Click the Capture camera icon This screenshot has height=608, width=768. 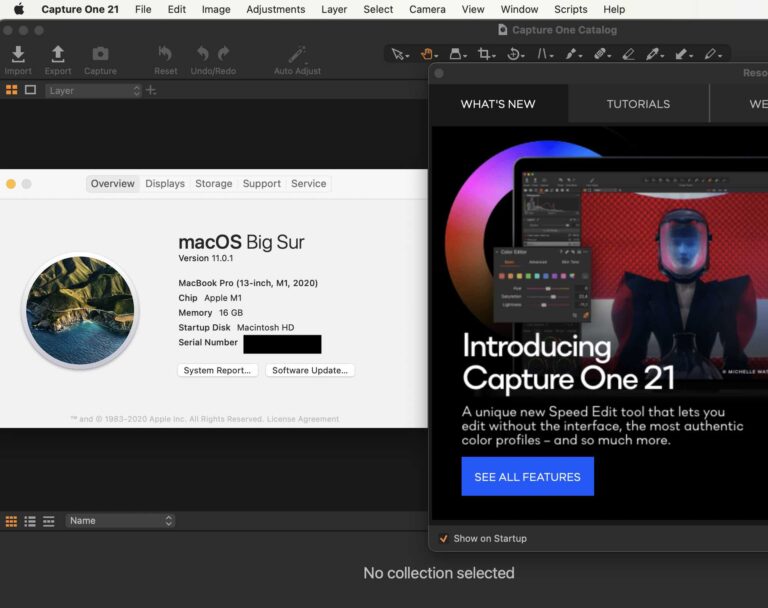(100, 54)
